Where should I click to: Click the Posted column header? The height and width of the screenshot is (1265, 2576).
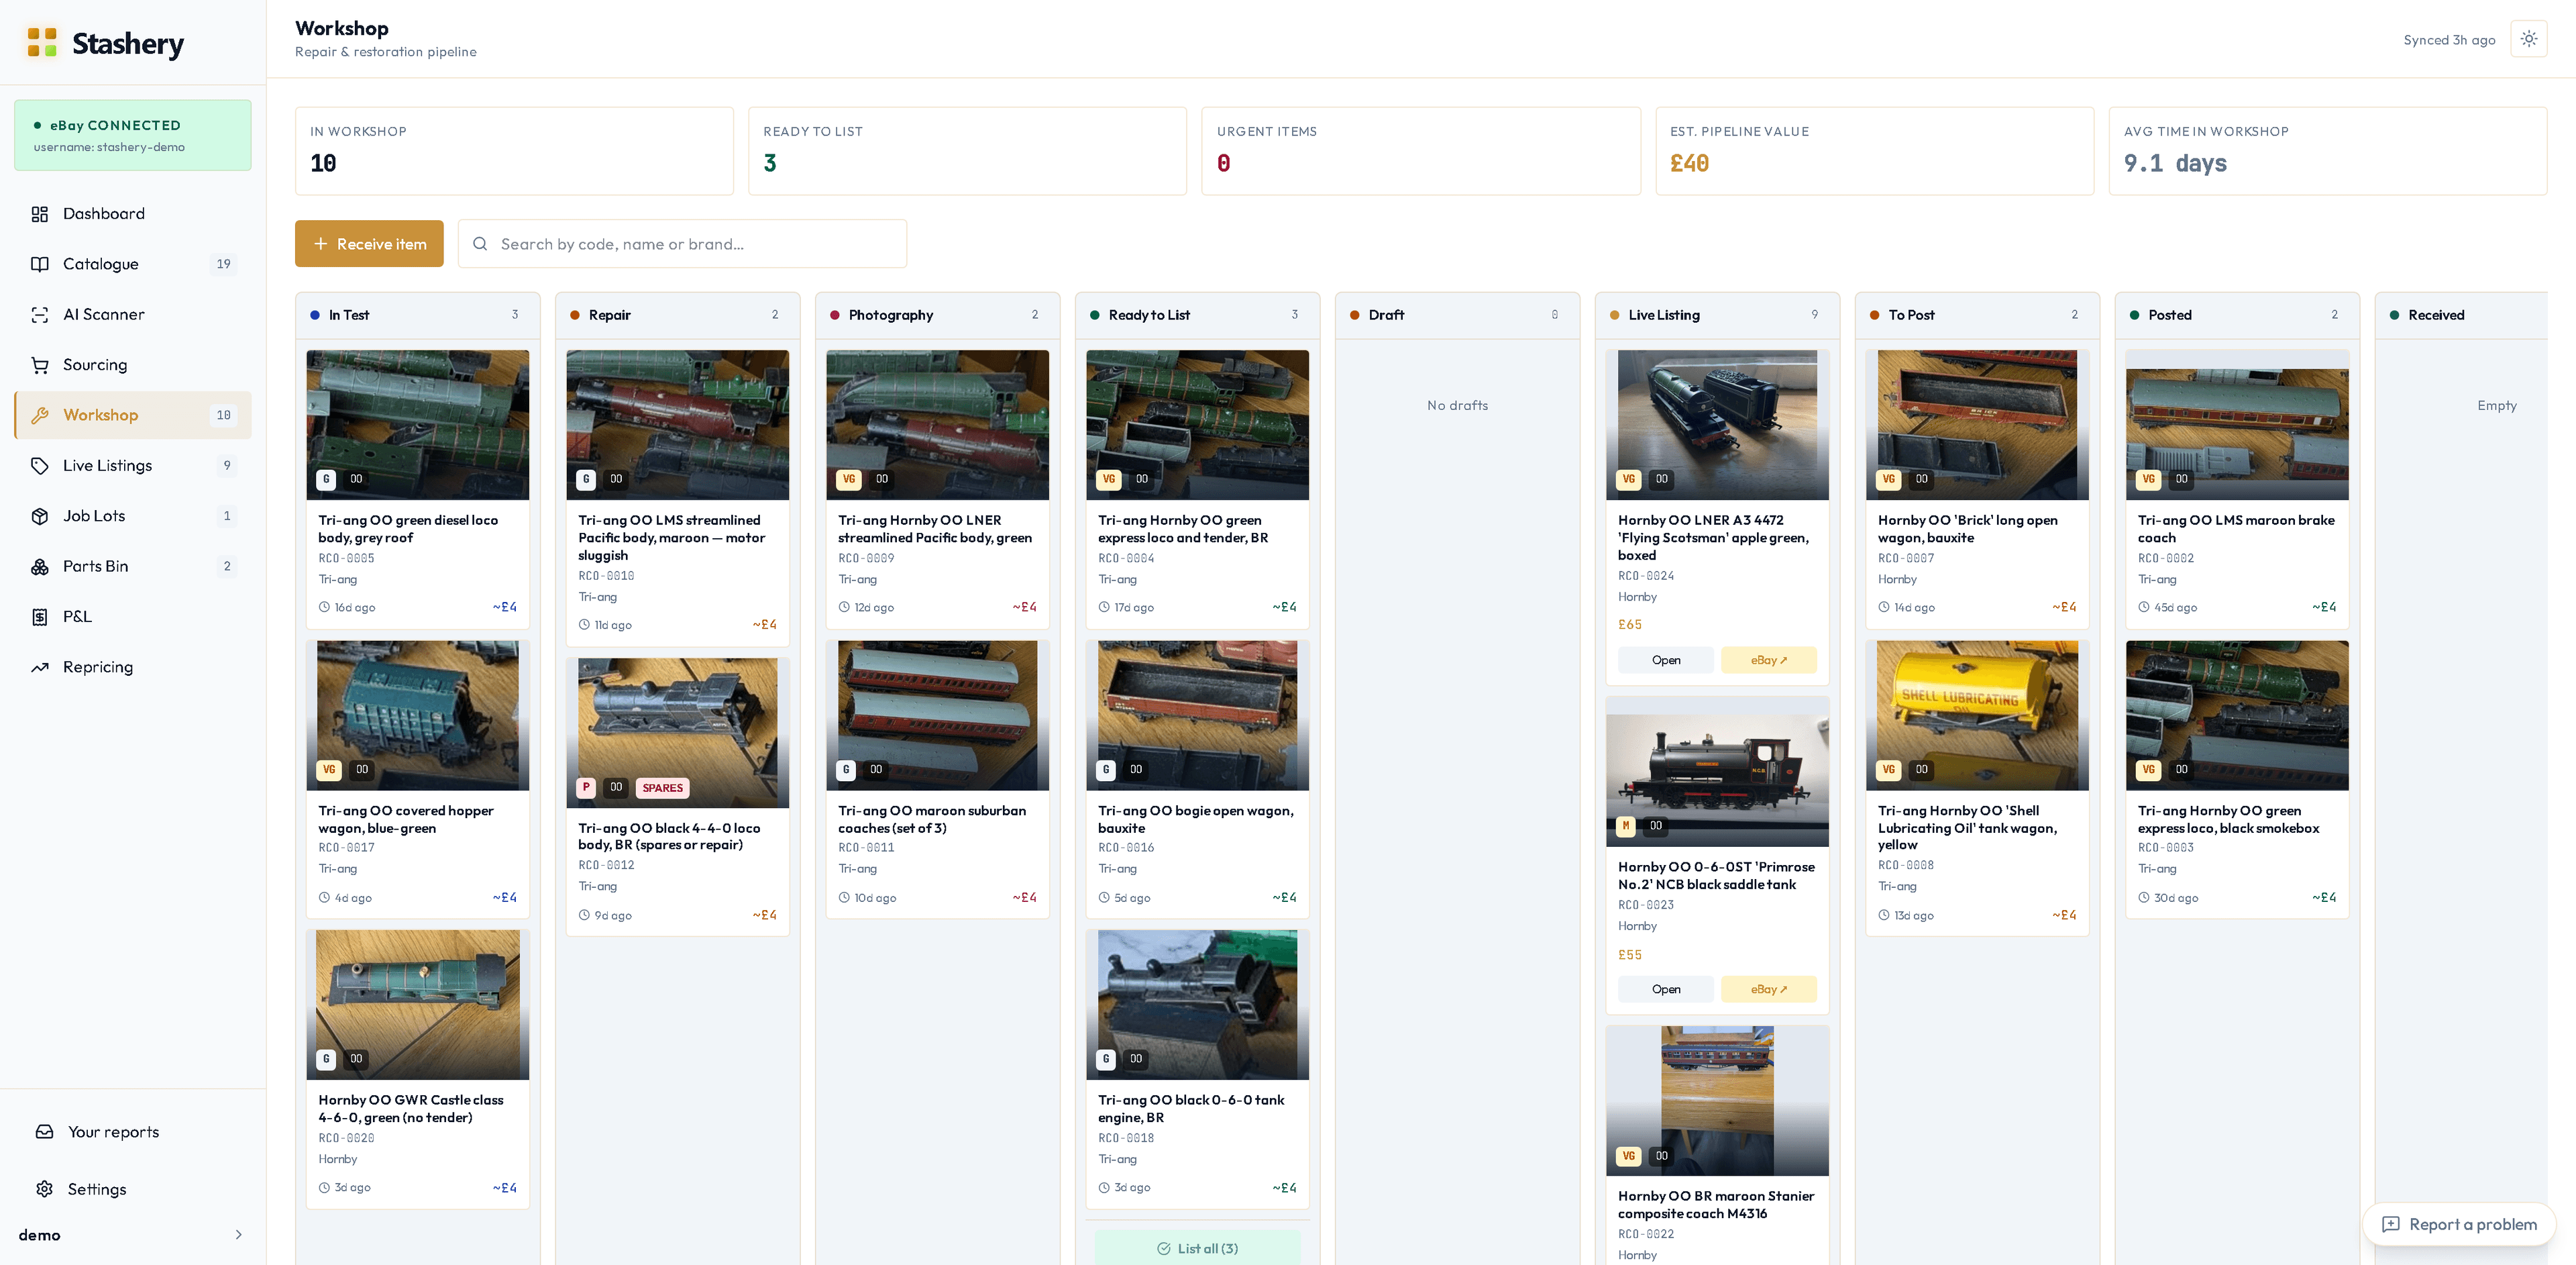[x=2238, y=315]
